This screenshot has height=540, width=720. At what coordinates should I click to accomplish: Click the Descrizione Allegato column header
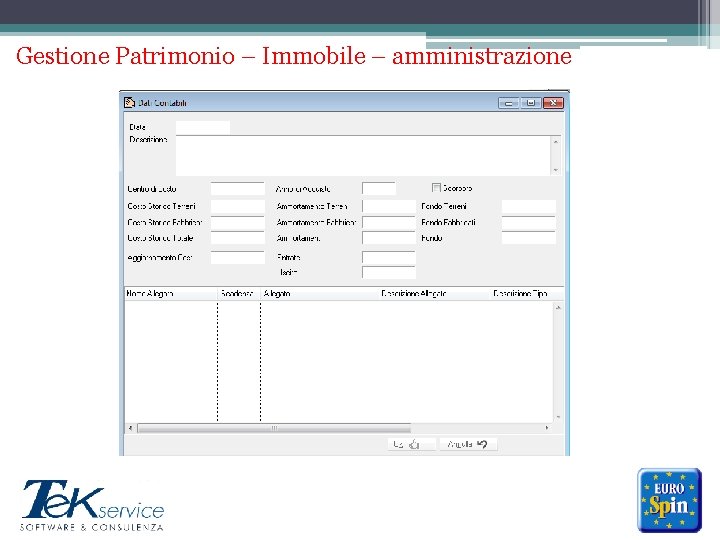coord(435,293)
